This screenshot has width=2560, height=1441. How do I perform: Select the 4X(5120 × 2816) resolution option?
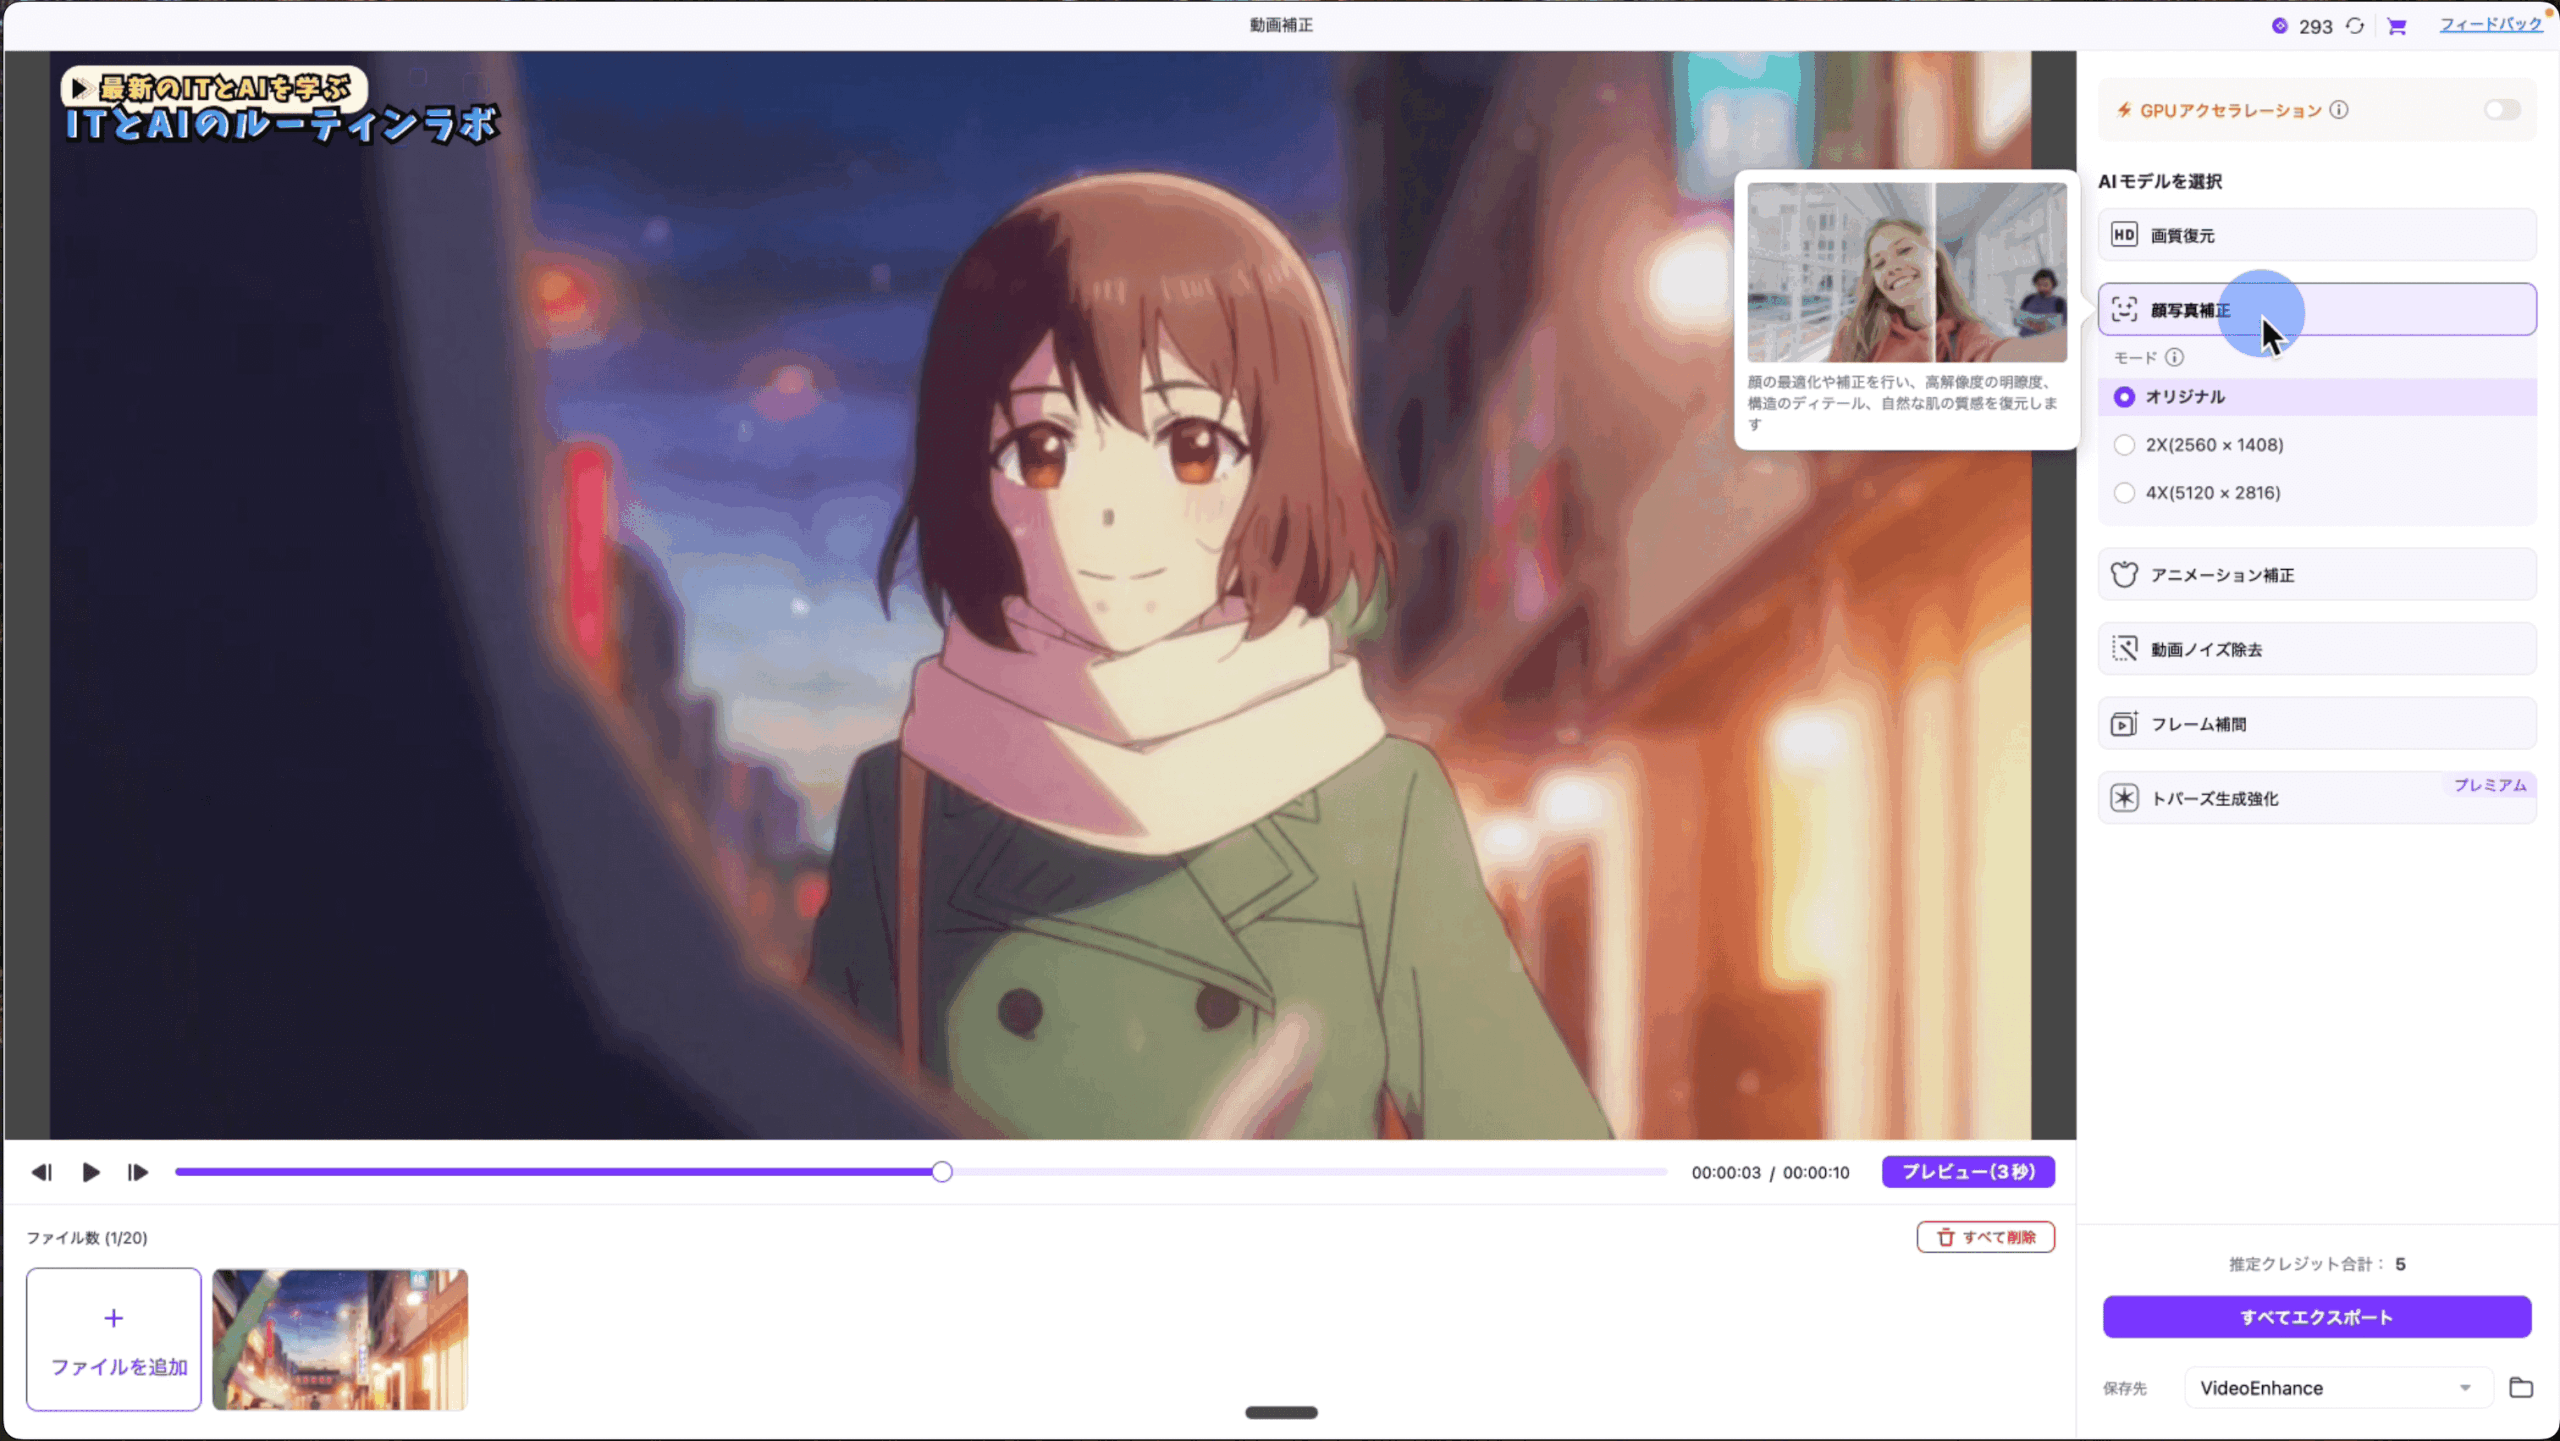[x=2125, y=493]
